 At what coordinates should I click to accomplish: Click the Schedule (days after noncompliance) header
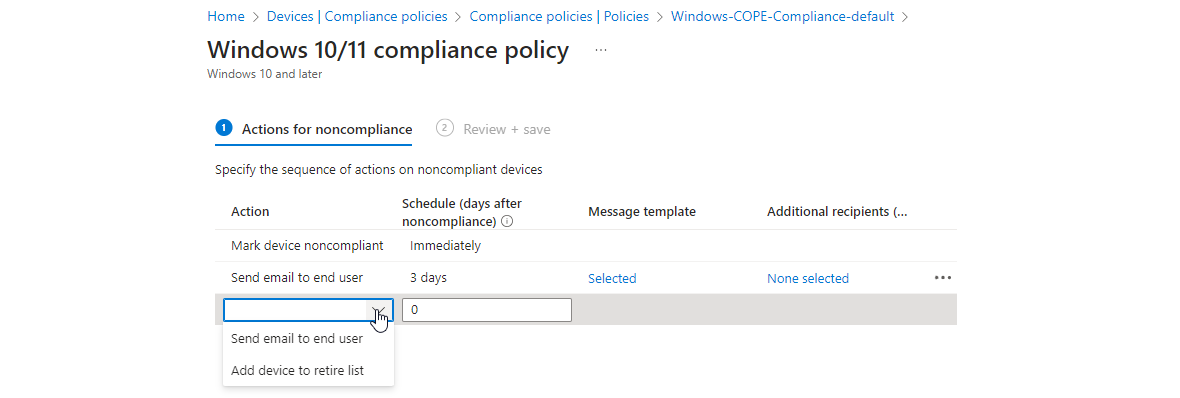[462, 212]
